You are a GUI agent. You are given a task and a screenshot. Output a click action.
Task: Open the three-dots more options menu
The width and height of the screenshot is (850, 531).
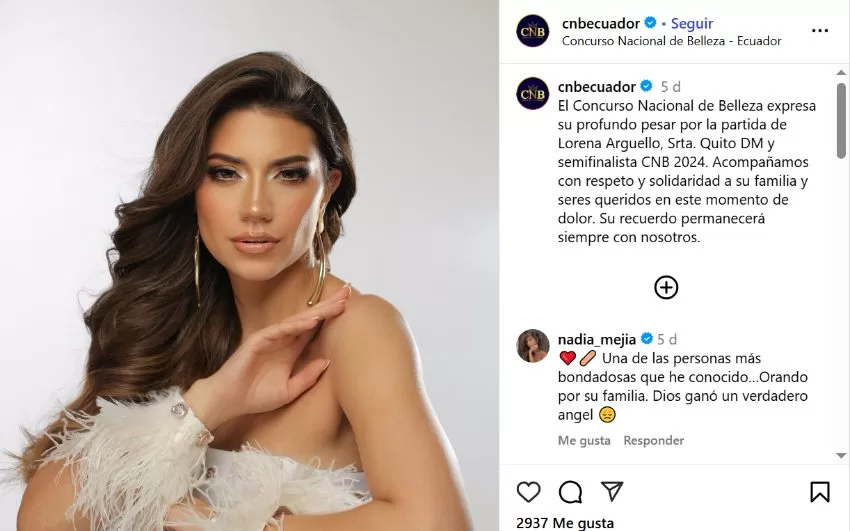tap(820, 31)
